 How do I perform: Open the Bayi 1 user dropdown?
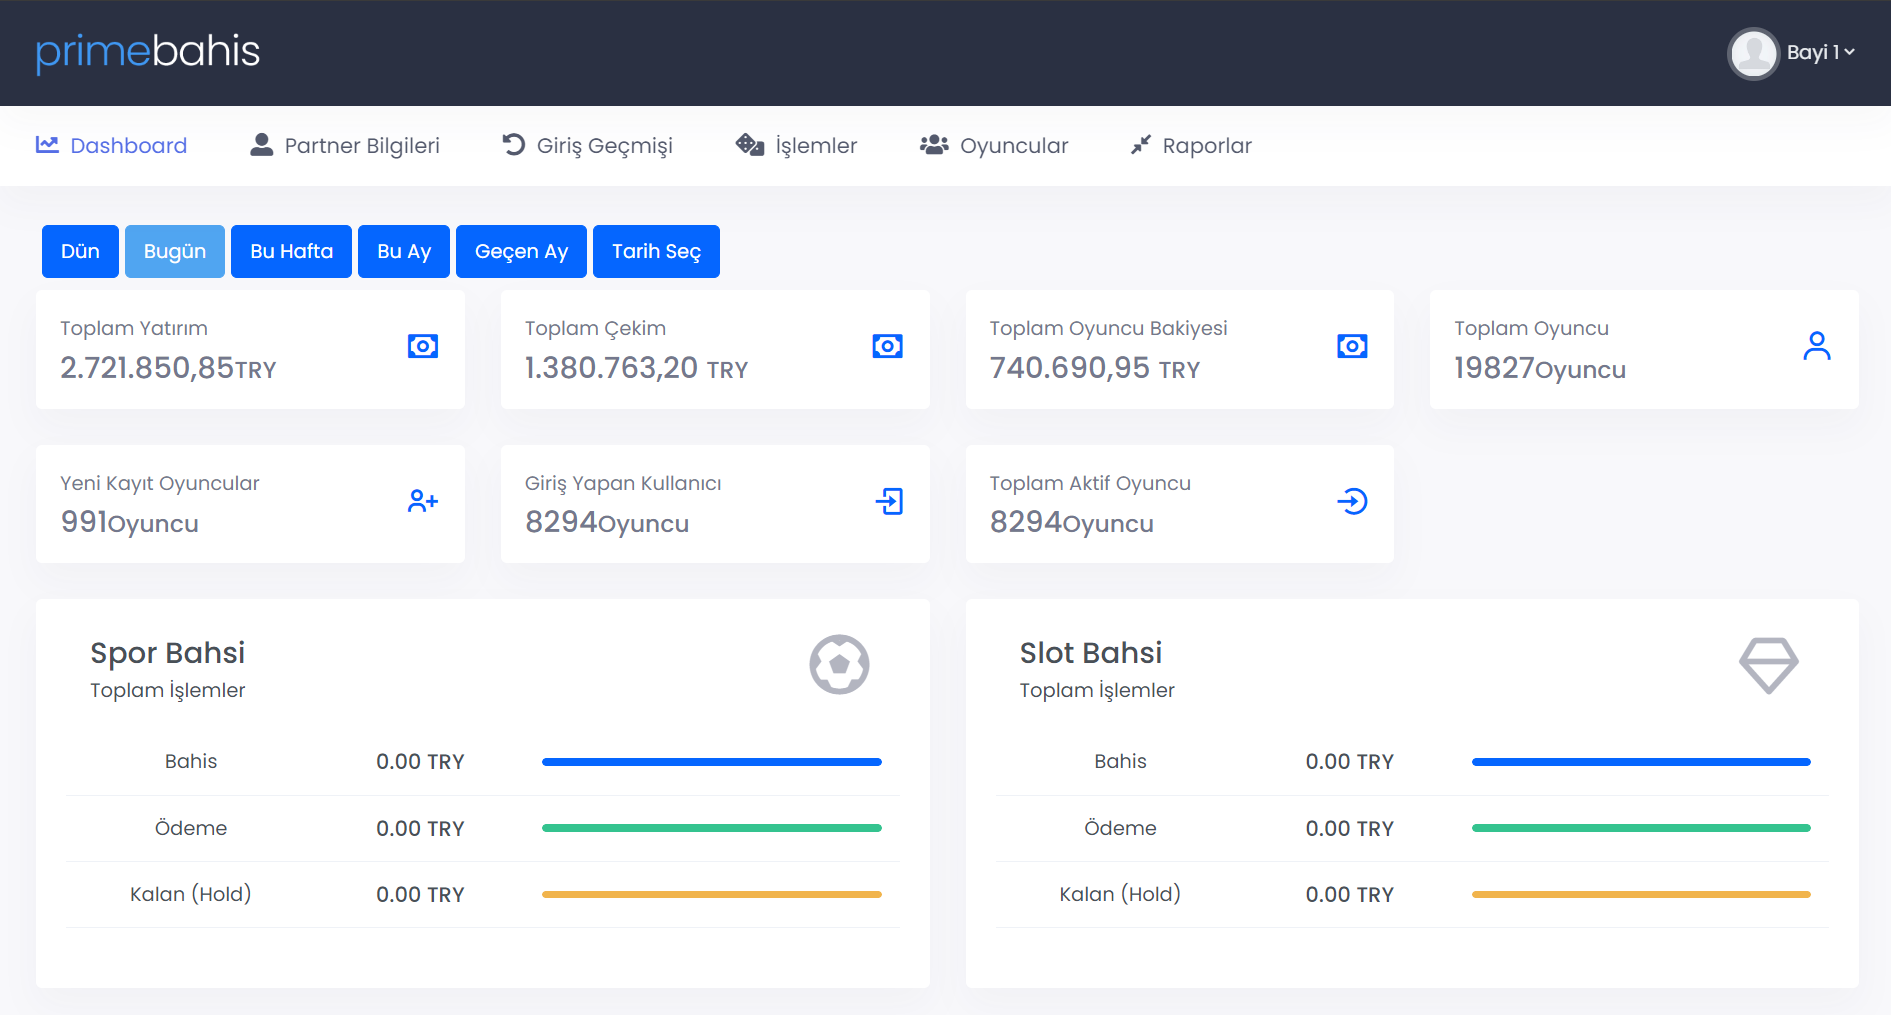(1820, 53)
